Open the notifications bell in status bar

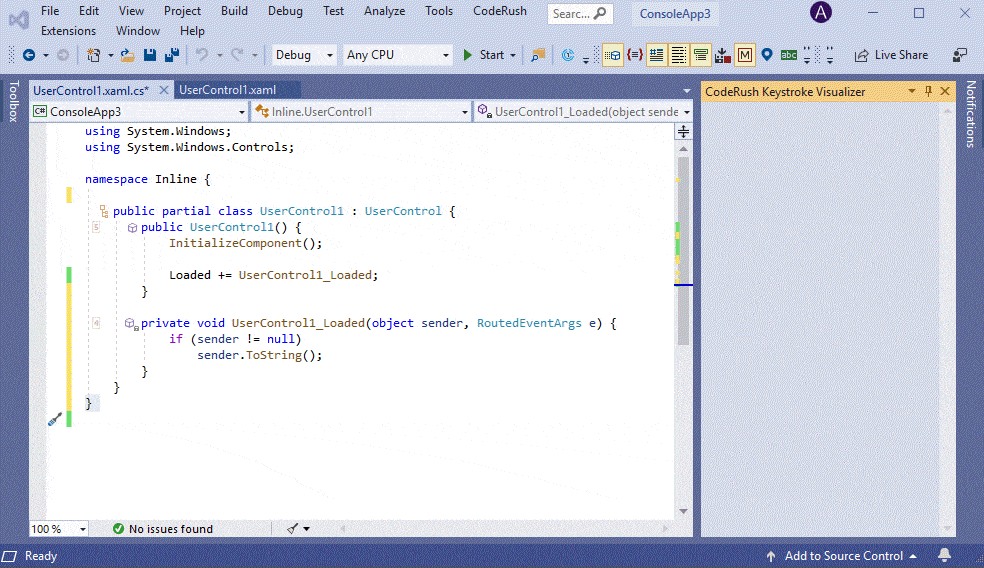(x=945, y=556)
